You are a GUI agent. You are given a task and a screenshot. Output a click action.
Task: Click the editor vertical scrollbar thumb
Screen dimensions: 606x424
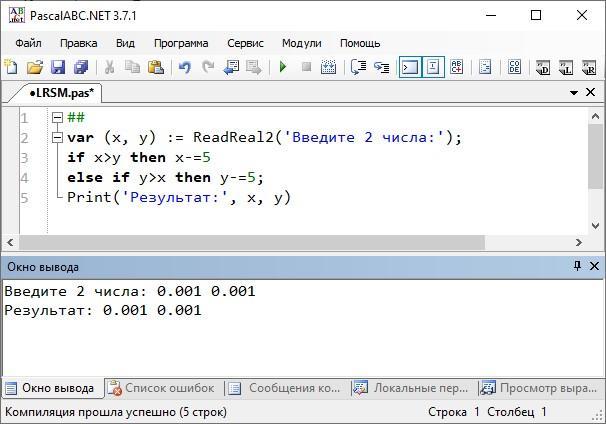pyautogui.click(x=596, y=157)
